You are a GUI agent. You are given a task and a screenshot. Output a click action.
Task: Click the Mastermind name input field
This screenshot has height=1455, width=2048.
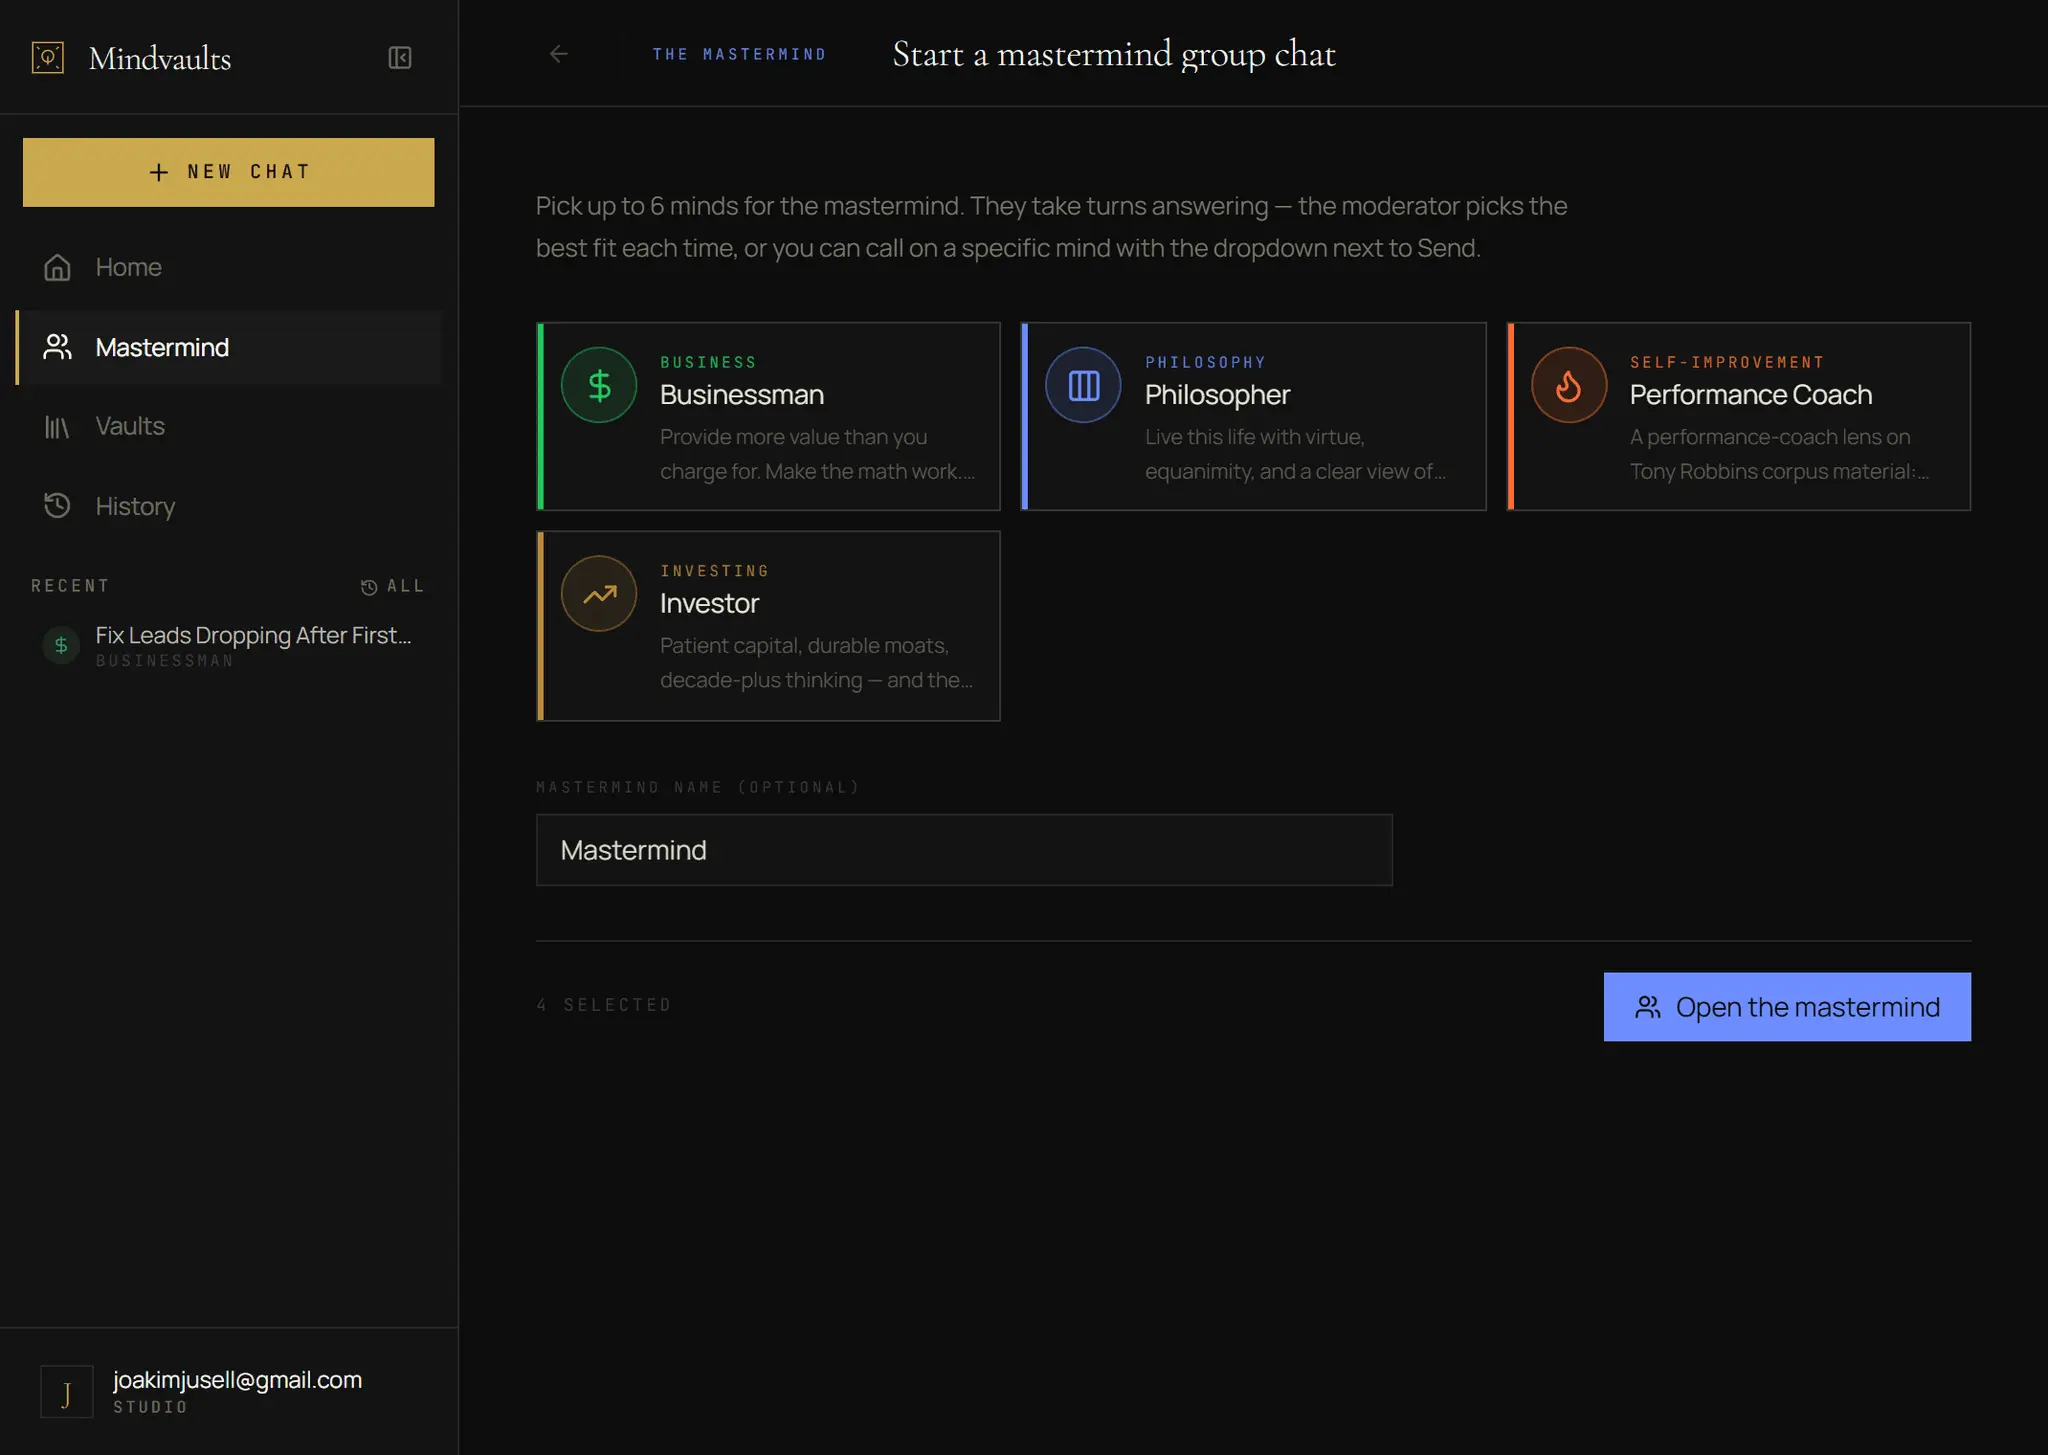(964, 850)
